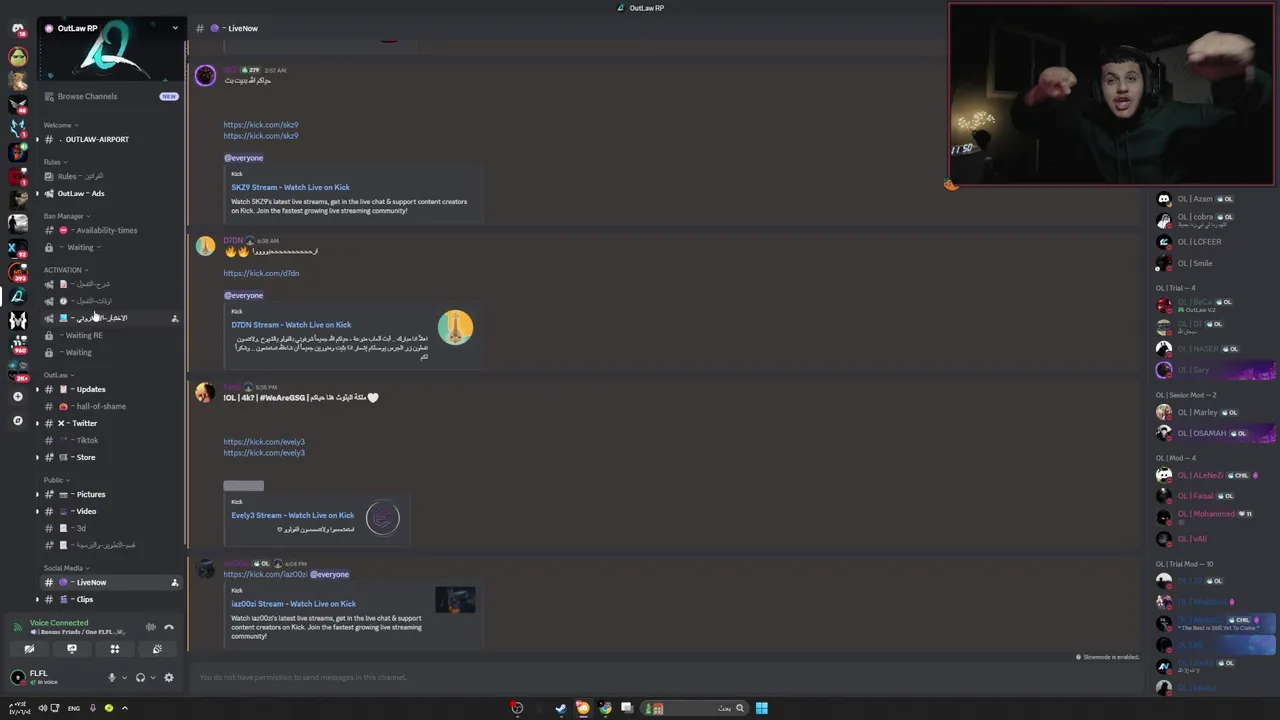View OL | LCFEER member profile
The width and height of the screenshot is (1280, 720).
tap(1213, 241)
